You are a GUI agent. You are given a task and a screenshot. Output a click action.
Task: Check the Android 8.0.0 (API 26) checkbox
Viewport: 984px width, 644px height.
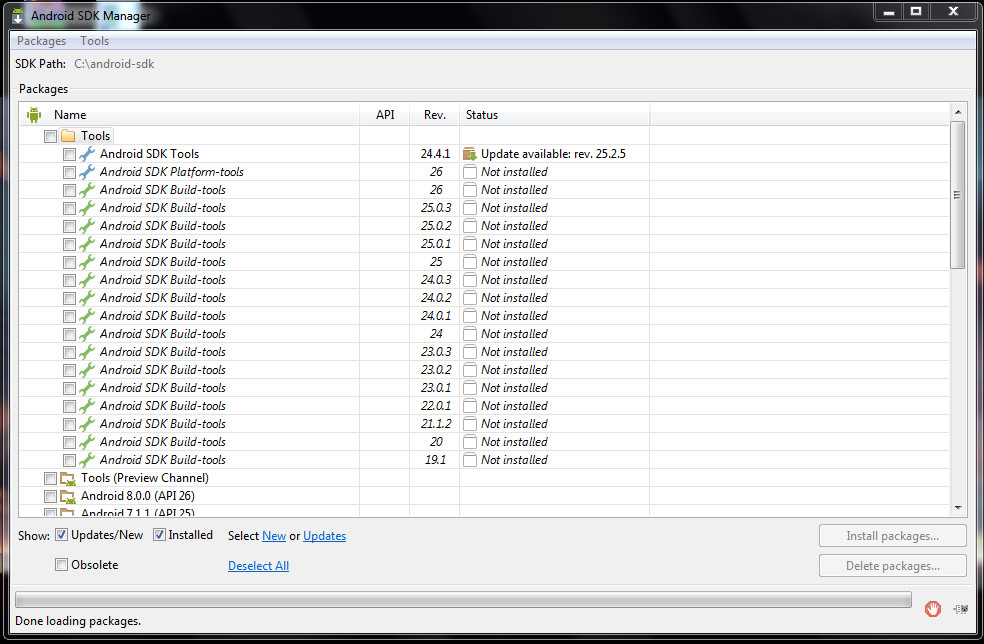pyautogui.click(x=50, y=497)
